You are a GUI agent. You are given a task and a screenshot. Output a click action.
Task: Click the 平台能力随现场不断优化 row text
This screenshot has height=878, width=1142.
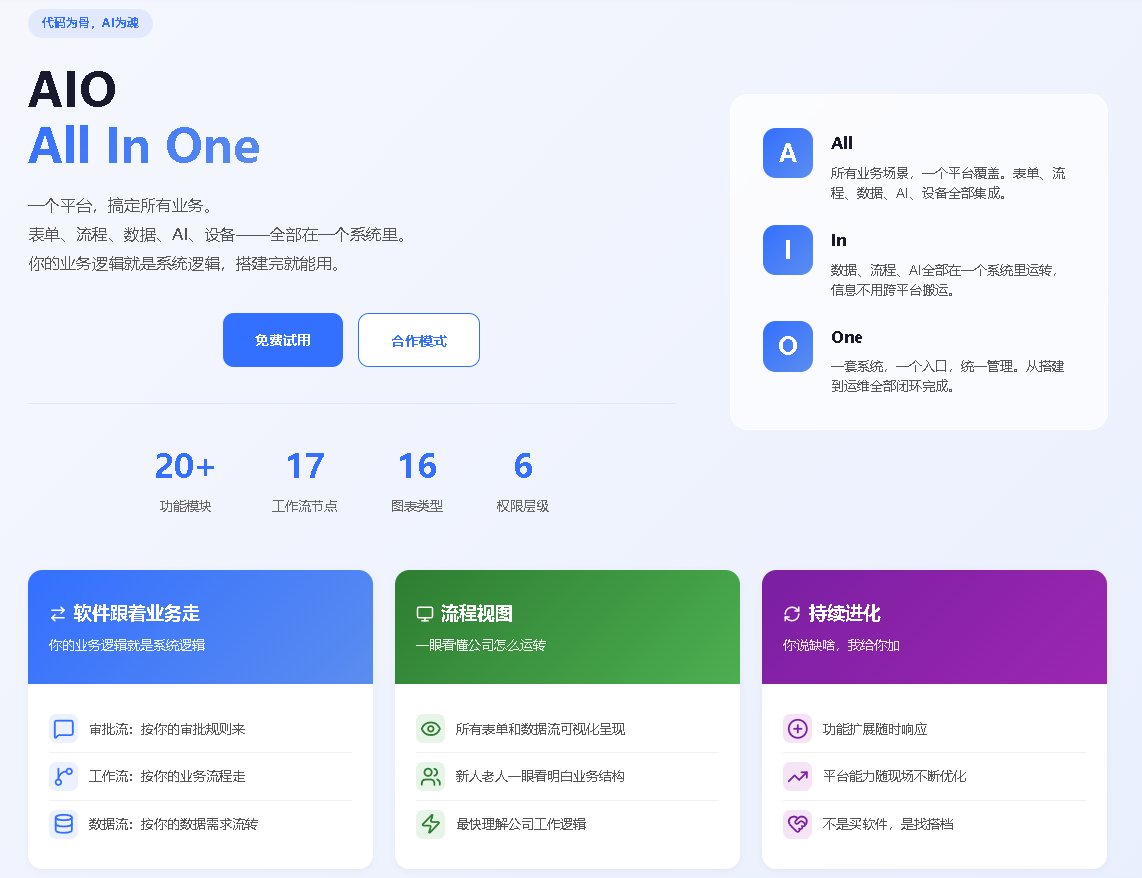tap(894, 776)
